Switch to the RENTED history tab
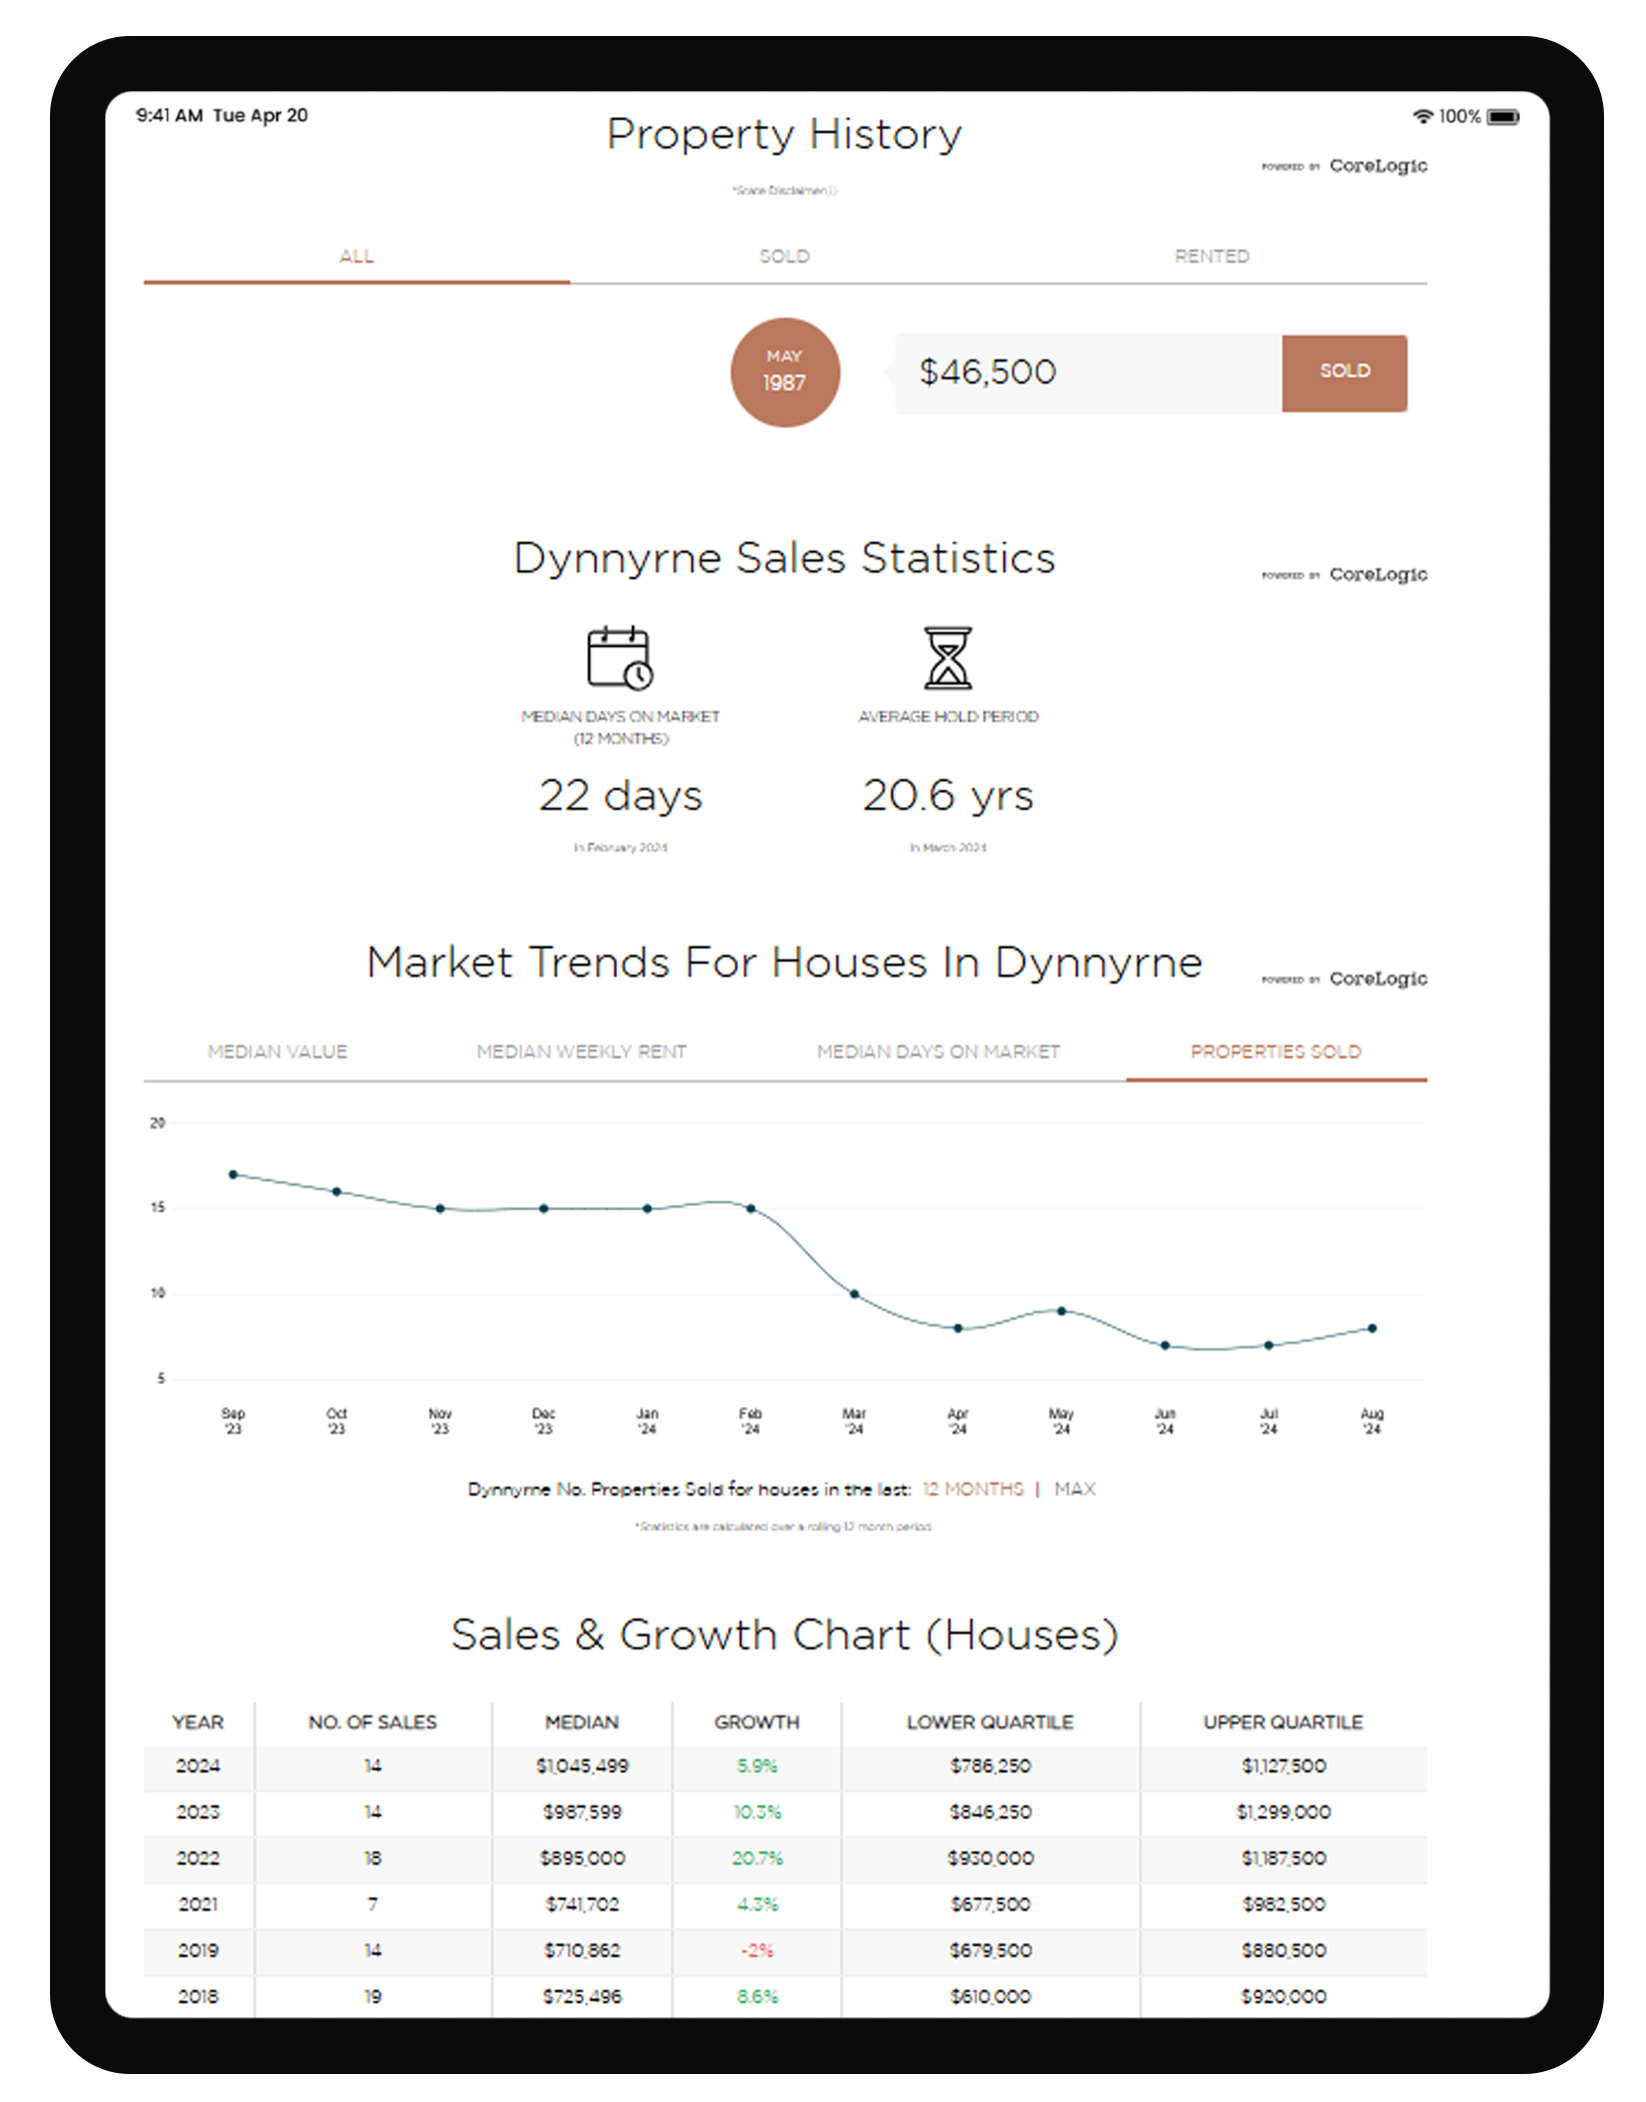 click(x=1211, y=257)
